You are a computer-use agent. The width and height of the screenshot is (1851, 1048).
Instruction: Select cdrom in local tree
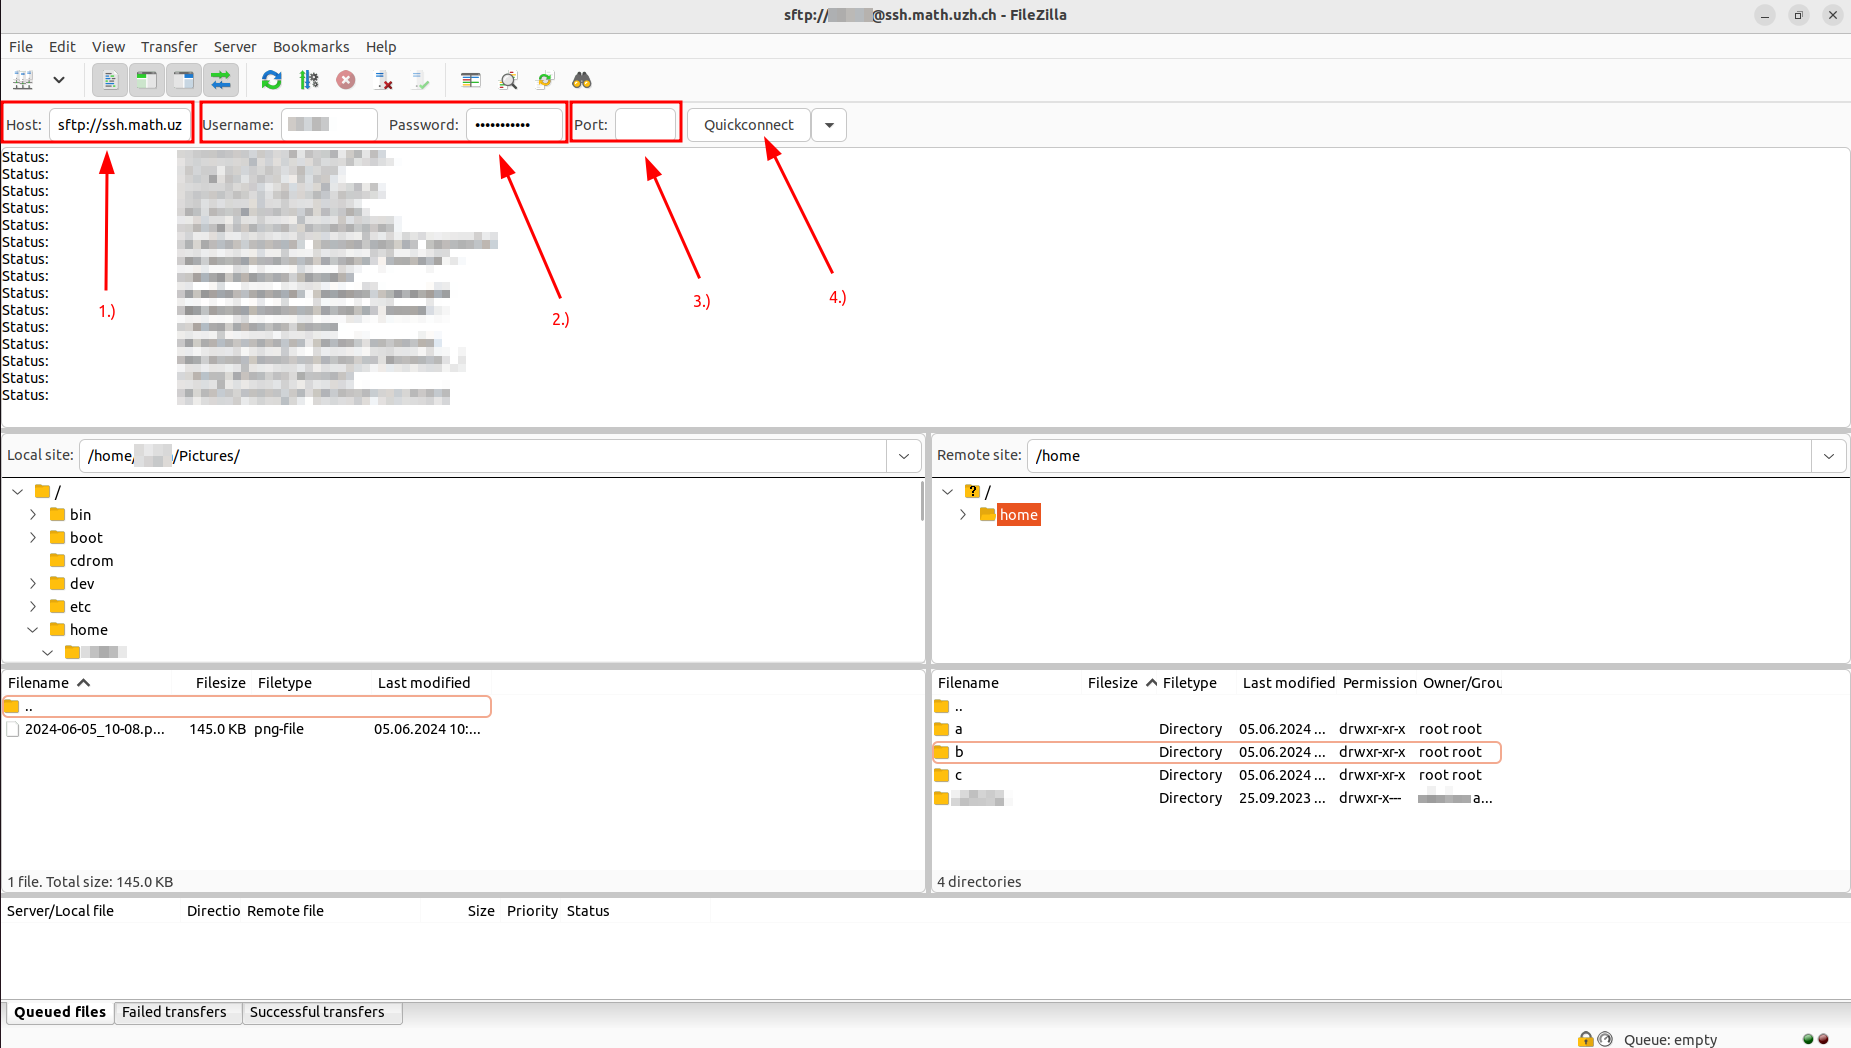click(91, 561)
